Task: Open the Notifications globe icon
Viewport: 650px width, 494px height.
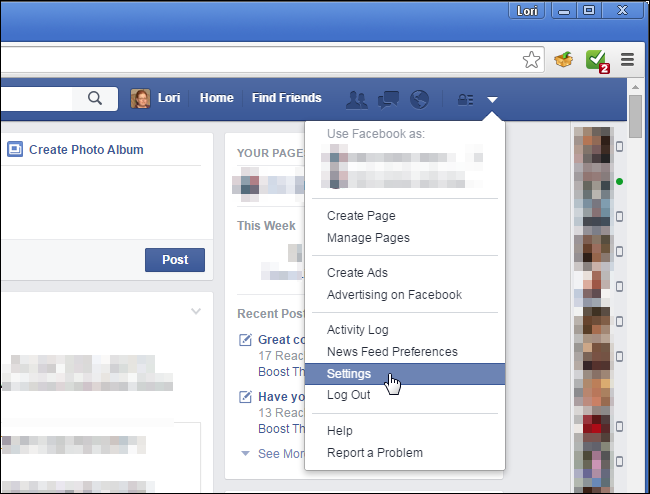Action: pyautogui.click(x=419, y=99)
